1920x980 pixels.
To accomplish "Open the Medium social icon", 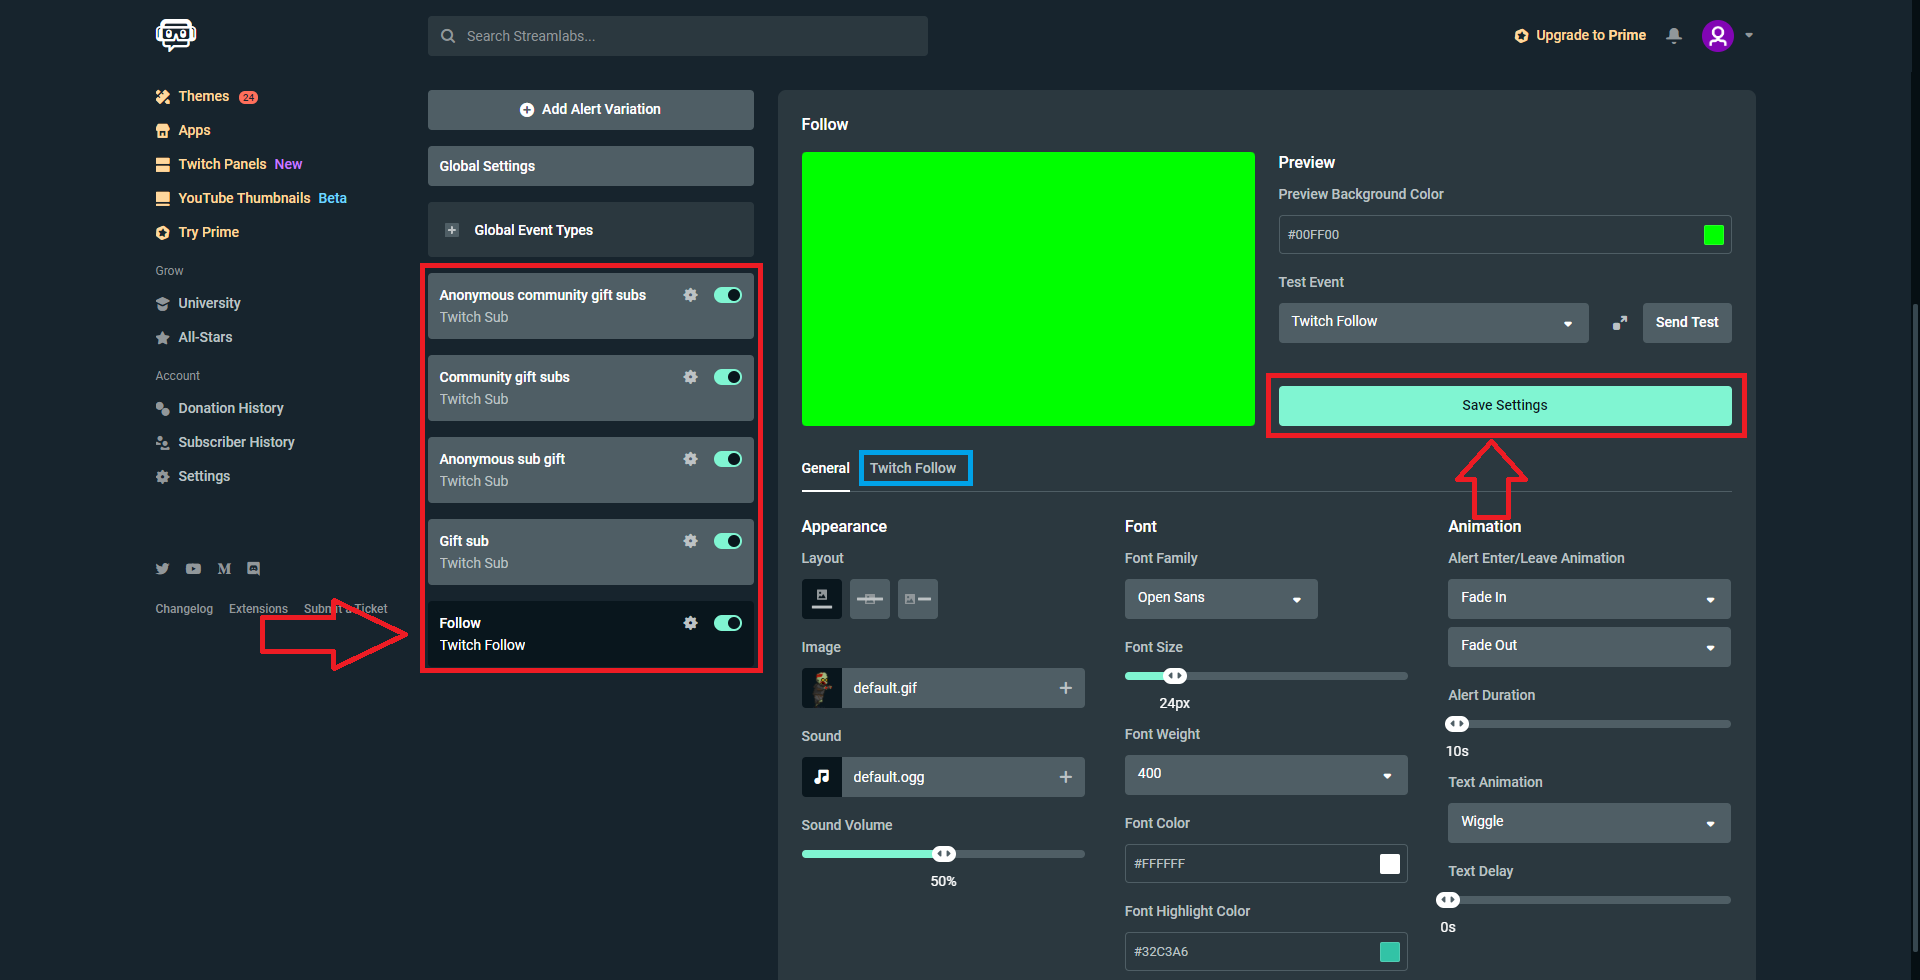I will coord(224,569).
